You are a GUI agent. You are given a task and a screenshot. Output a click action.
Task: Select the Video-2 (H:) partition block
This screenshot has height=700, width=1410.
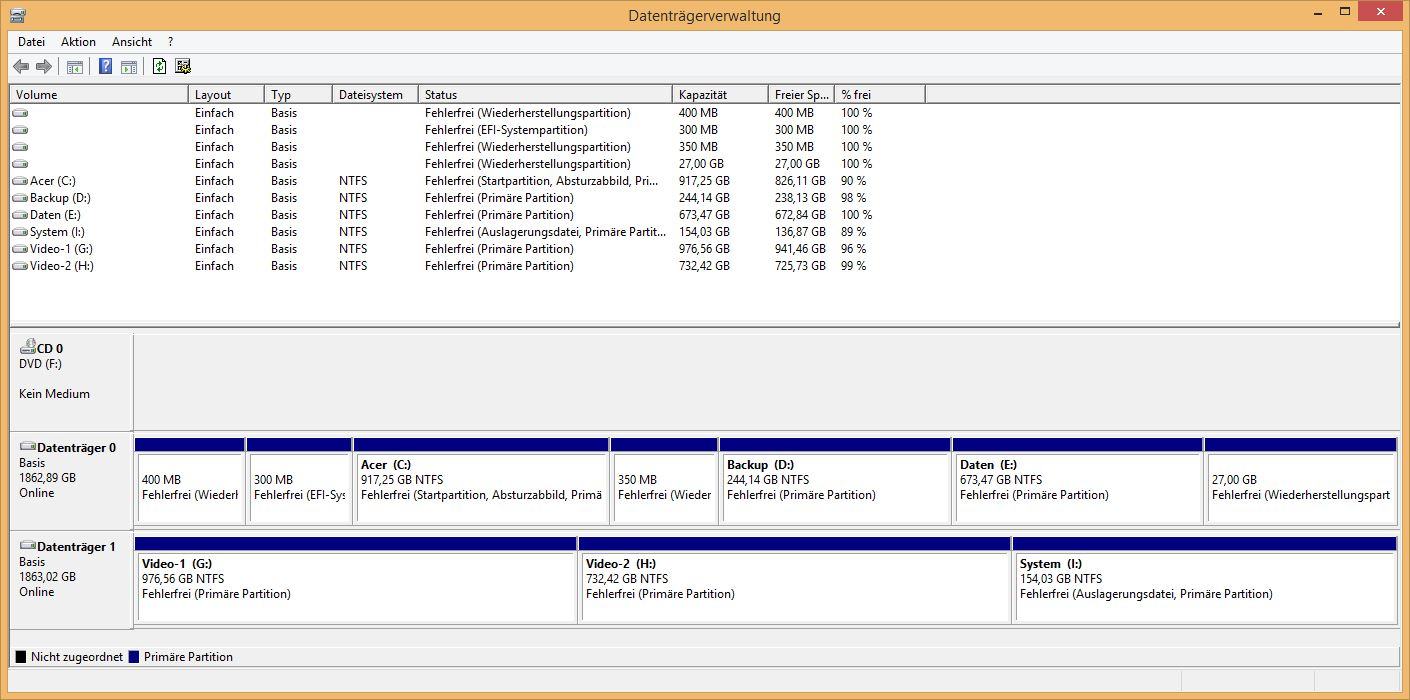coord(795,580)
